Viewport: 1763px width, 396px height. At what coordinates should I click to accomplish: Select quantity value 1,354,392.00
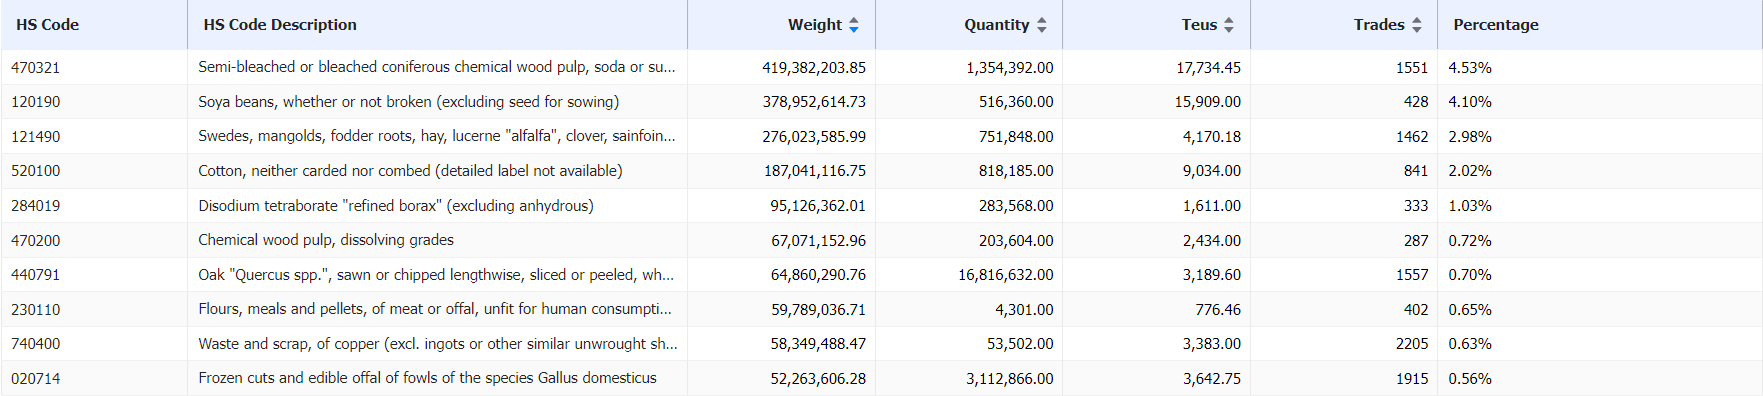point(1010,68)
